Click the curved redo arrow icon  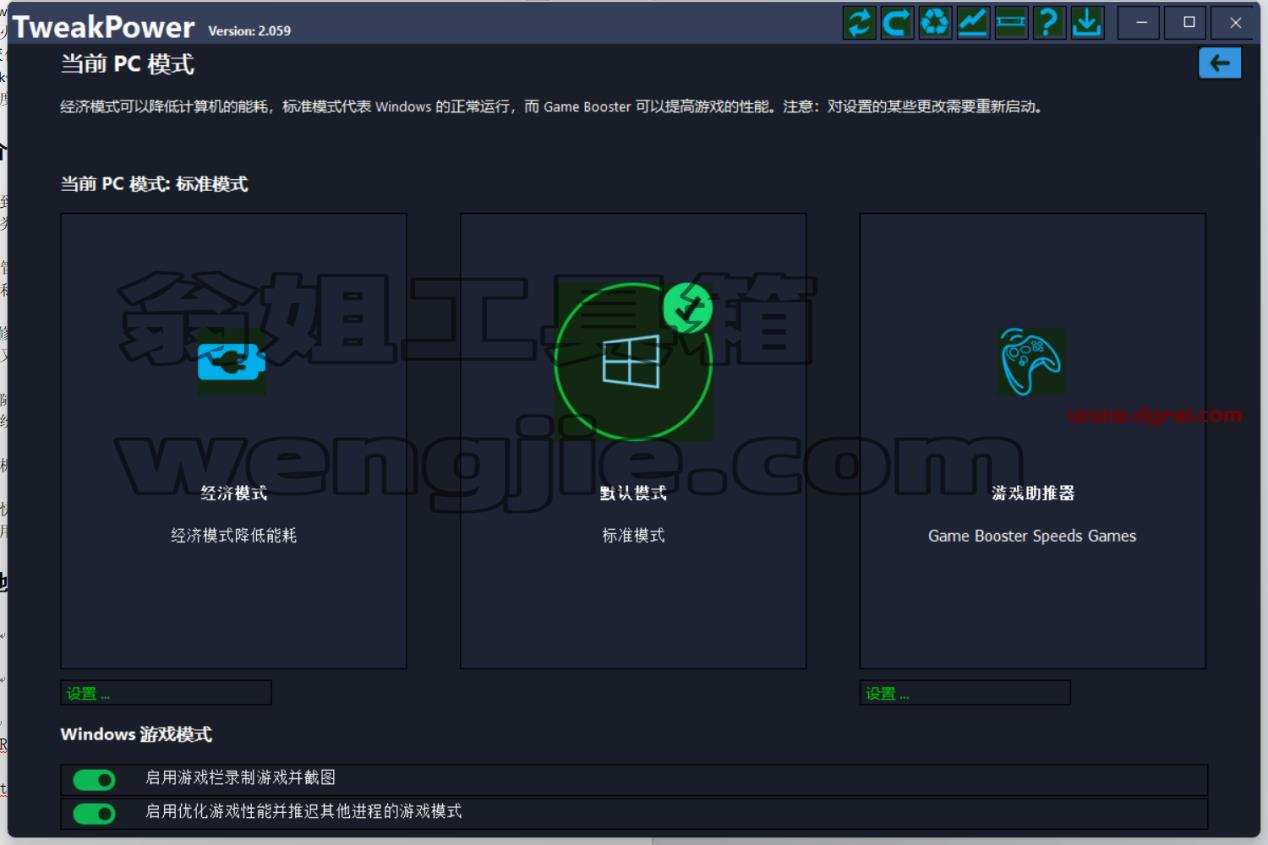[897, 22]
